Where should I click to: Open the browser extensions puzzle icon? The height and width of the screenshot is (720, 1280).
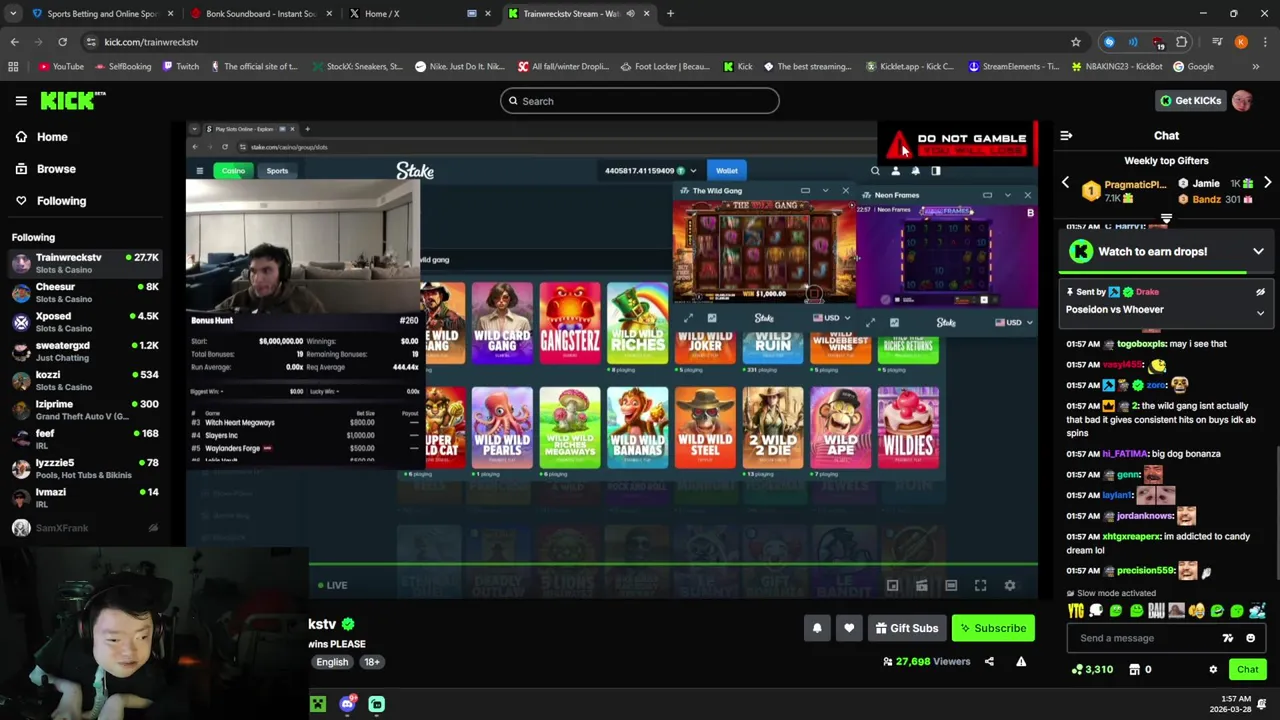[x=1182, y=42]
